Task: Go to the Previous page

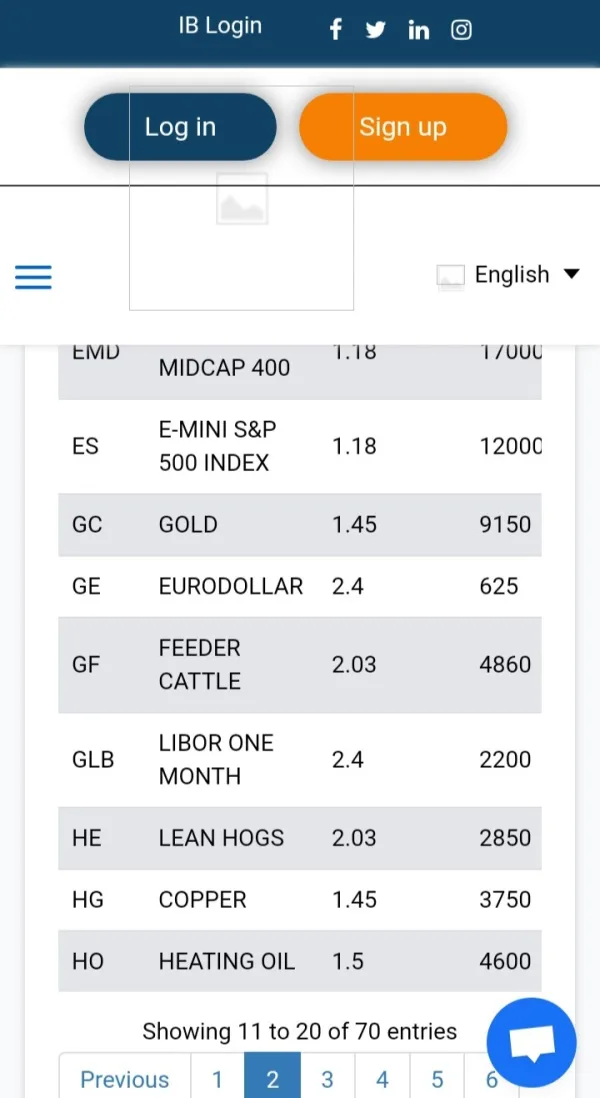Action: (x=124, y=1079)
